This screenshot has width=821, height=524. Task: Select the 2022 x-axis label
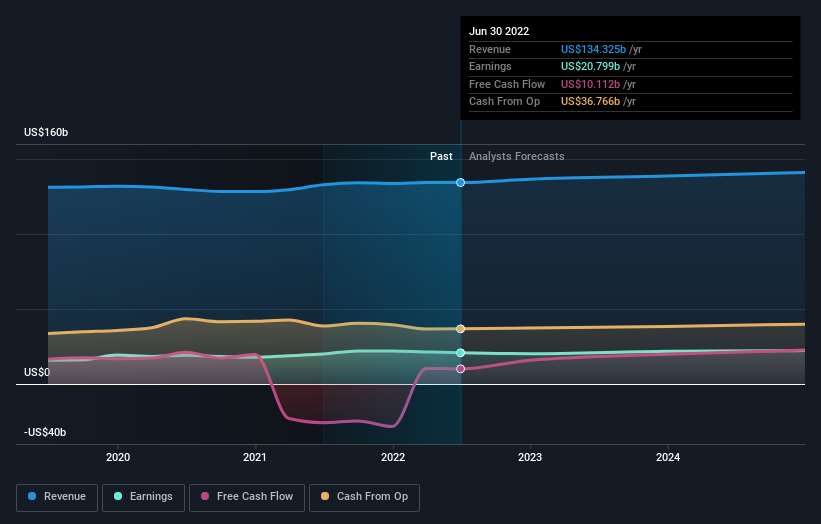pos(393,457)
